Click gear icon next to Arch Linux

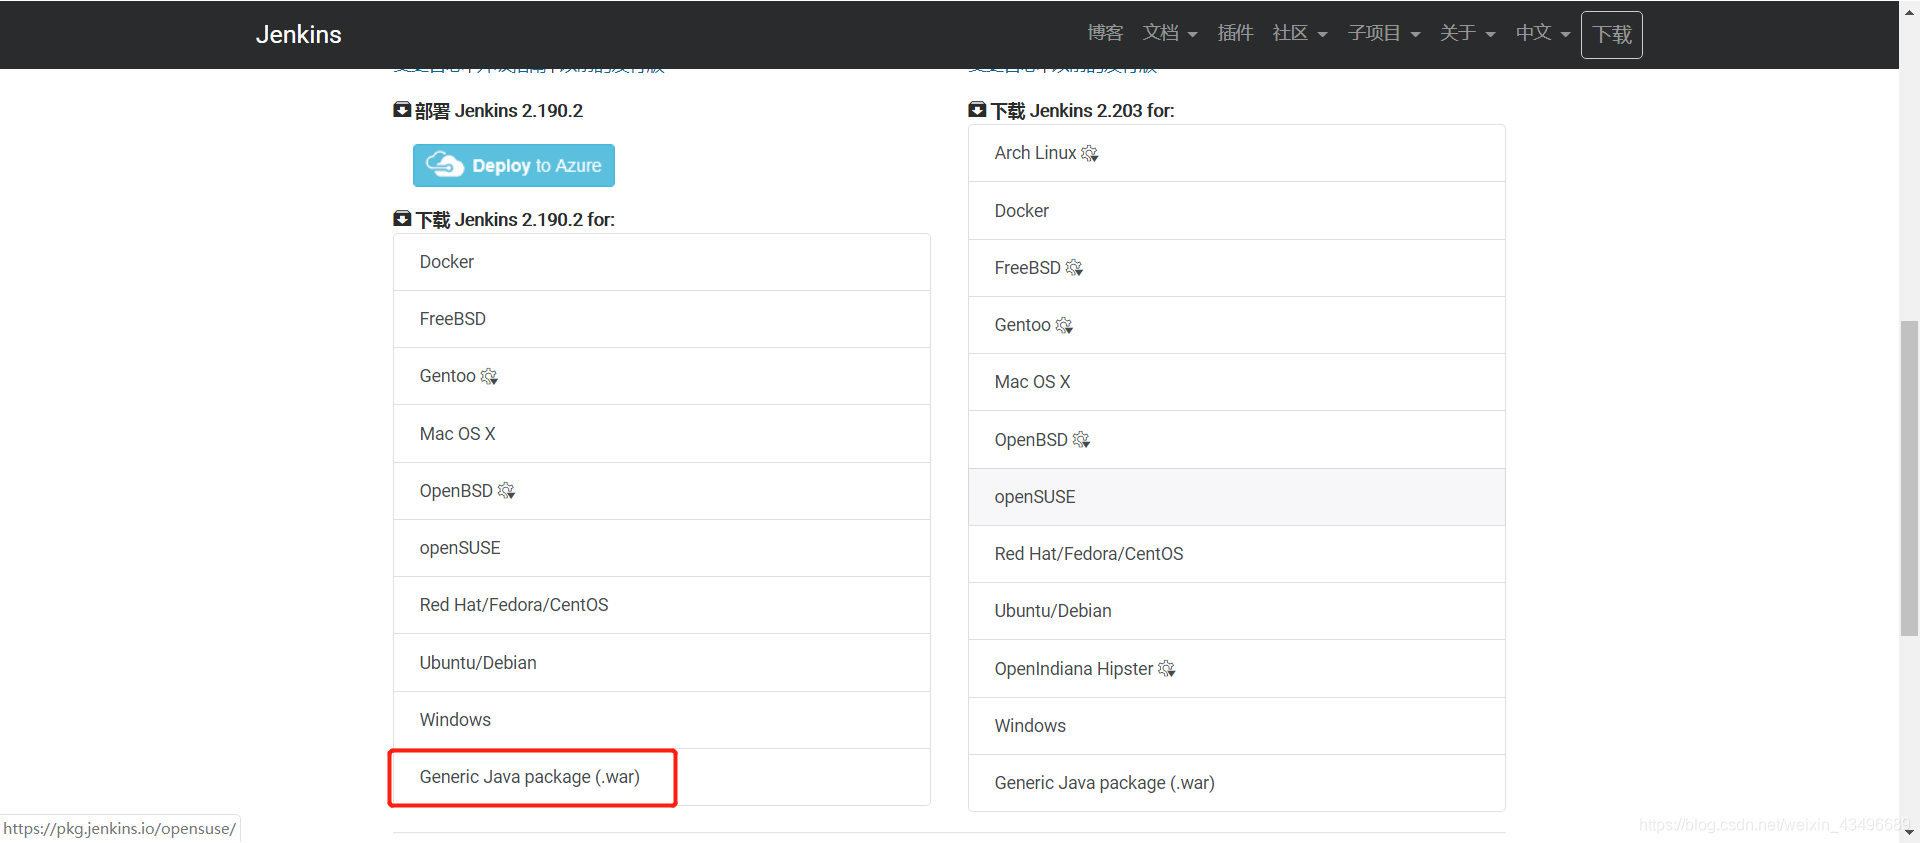click(x=1090, y=153)
